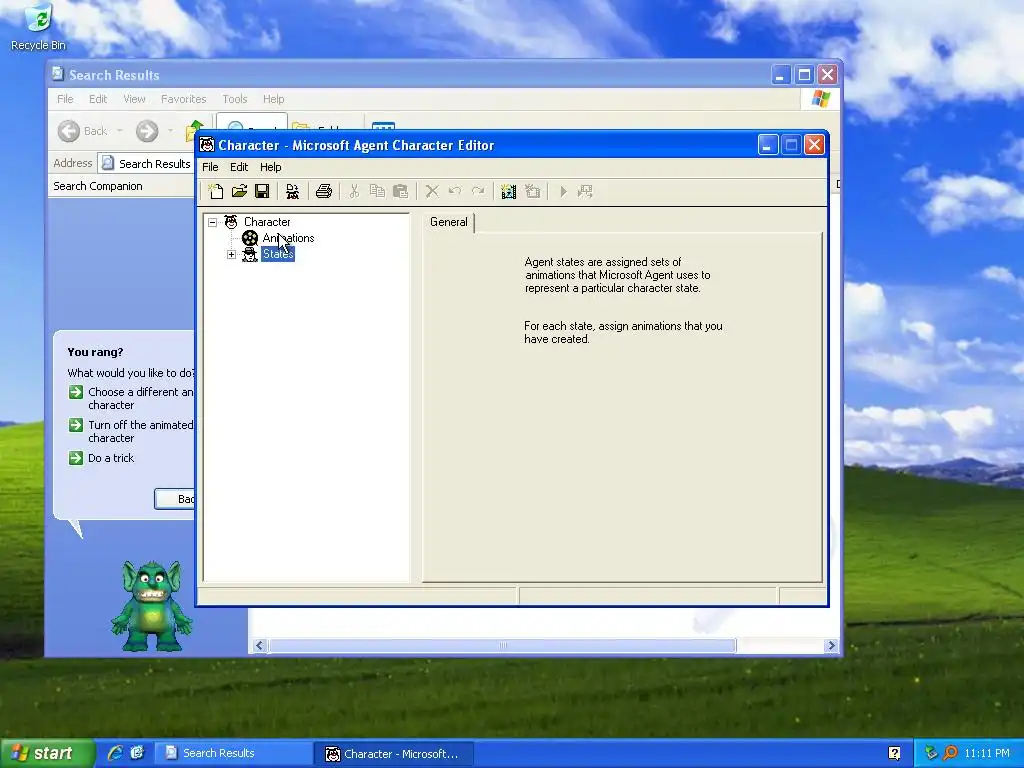Select Character root in the tree

267,222
